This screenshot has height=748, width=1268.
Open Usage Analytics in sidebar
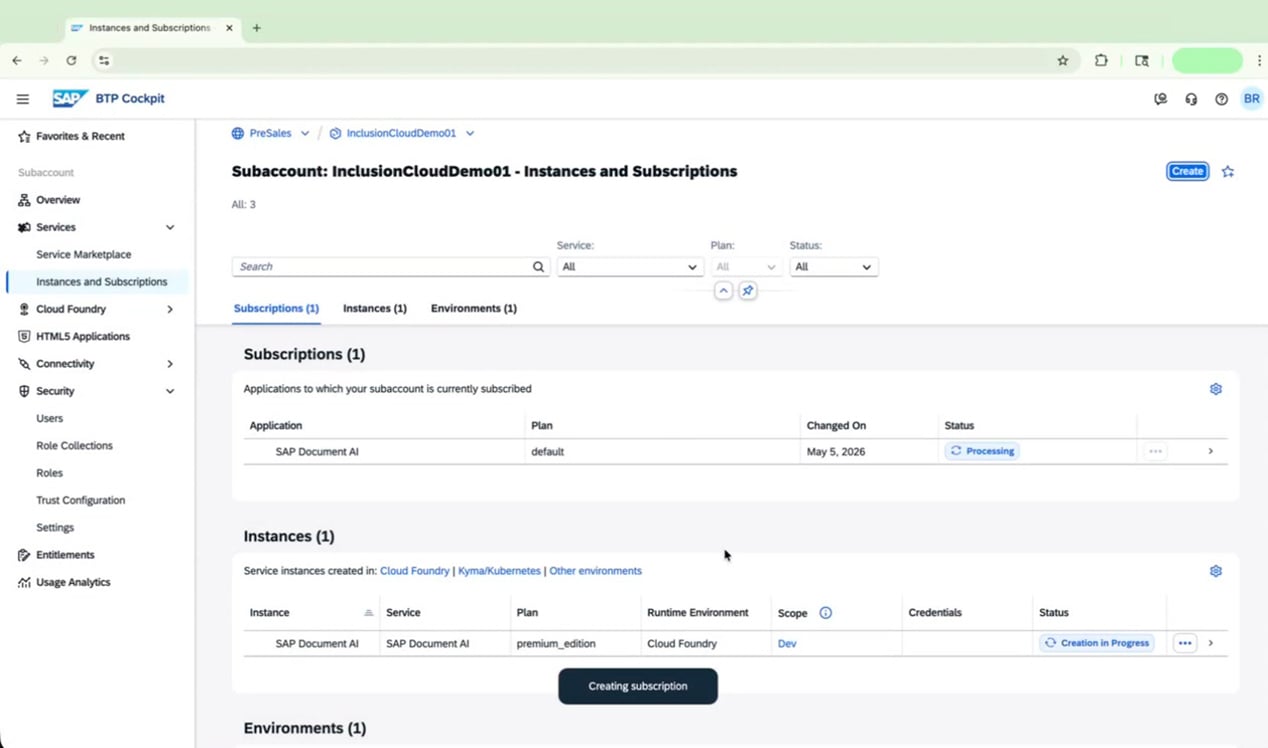73,582
